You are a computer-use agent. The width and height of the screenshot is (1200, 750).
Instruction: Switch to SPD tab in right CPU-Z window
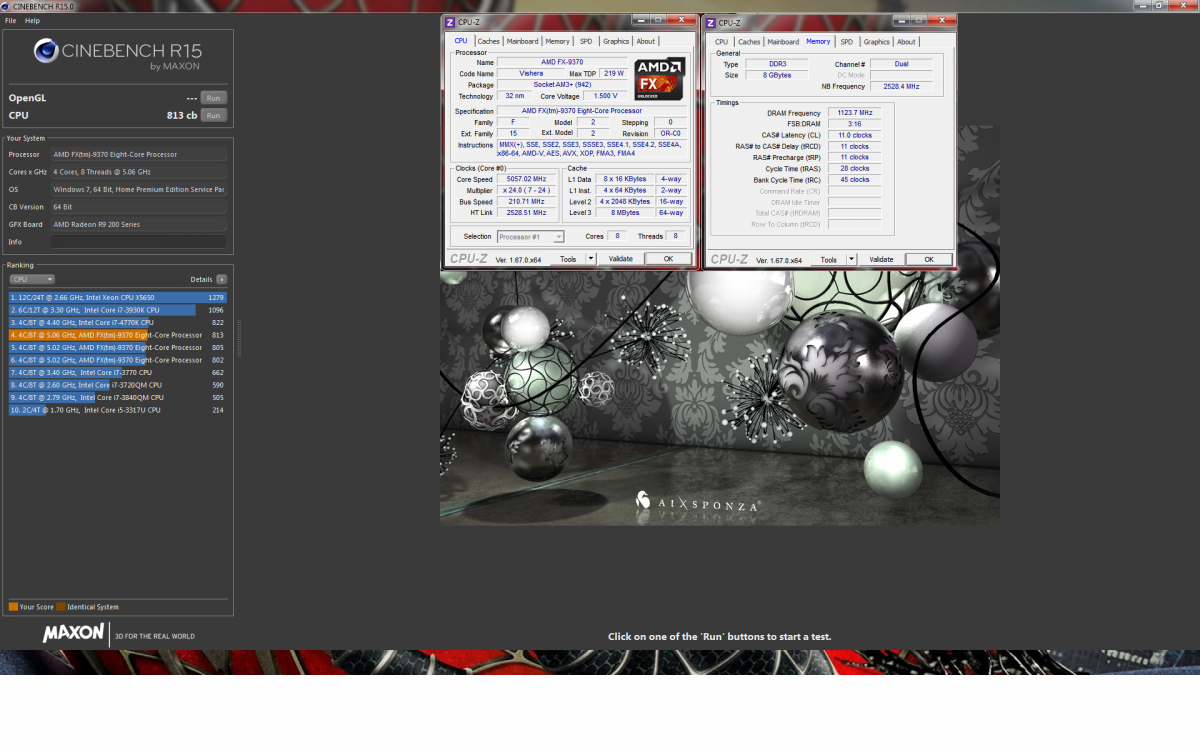[847, 42]
